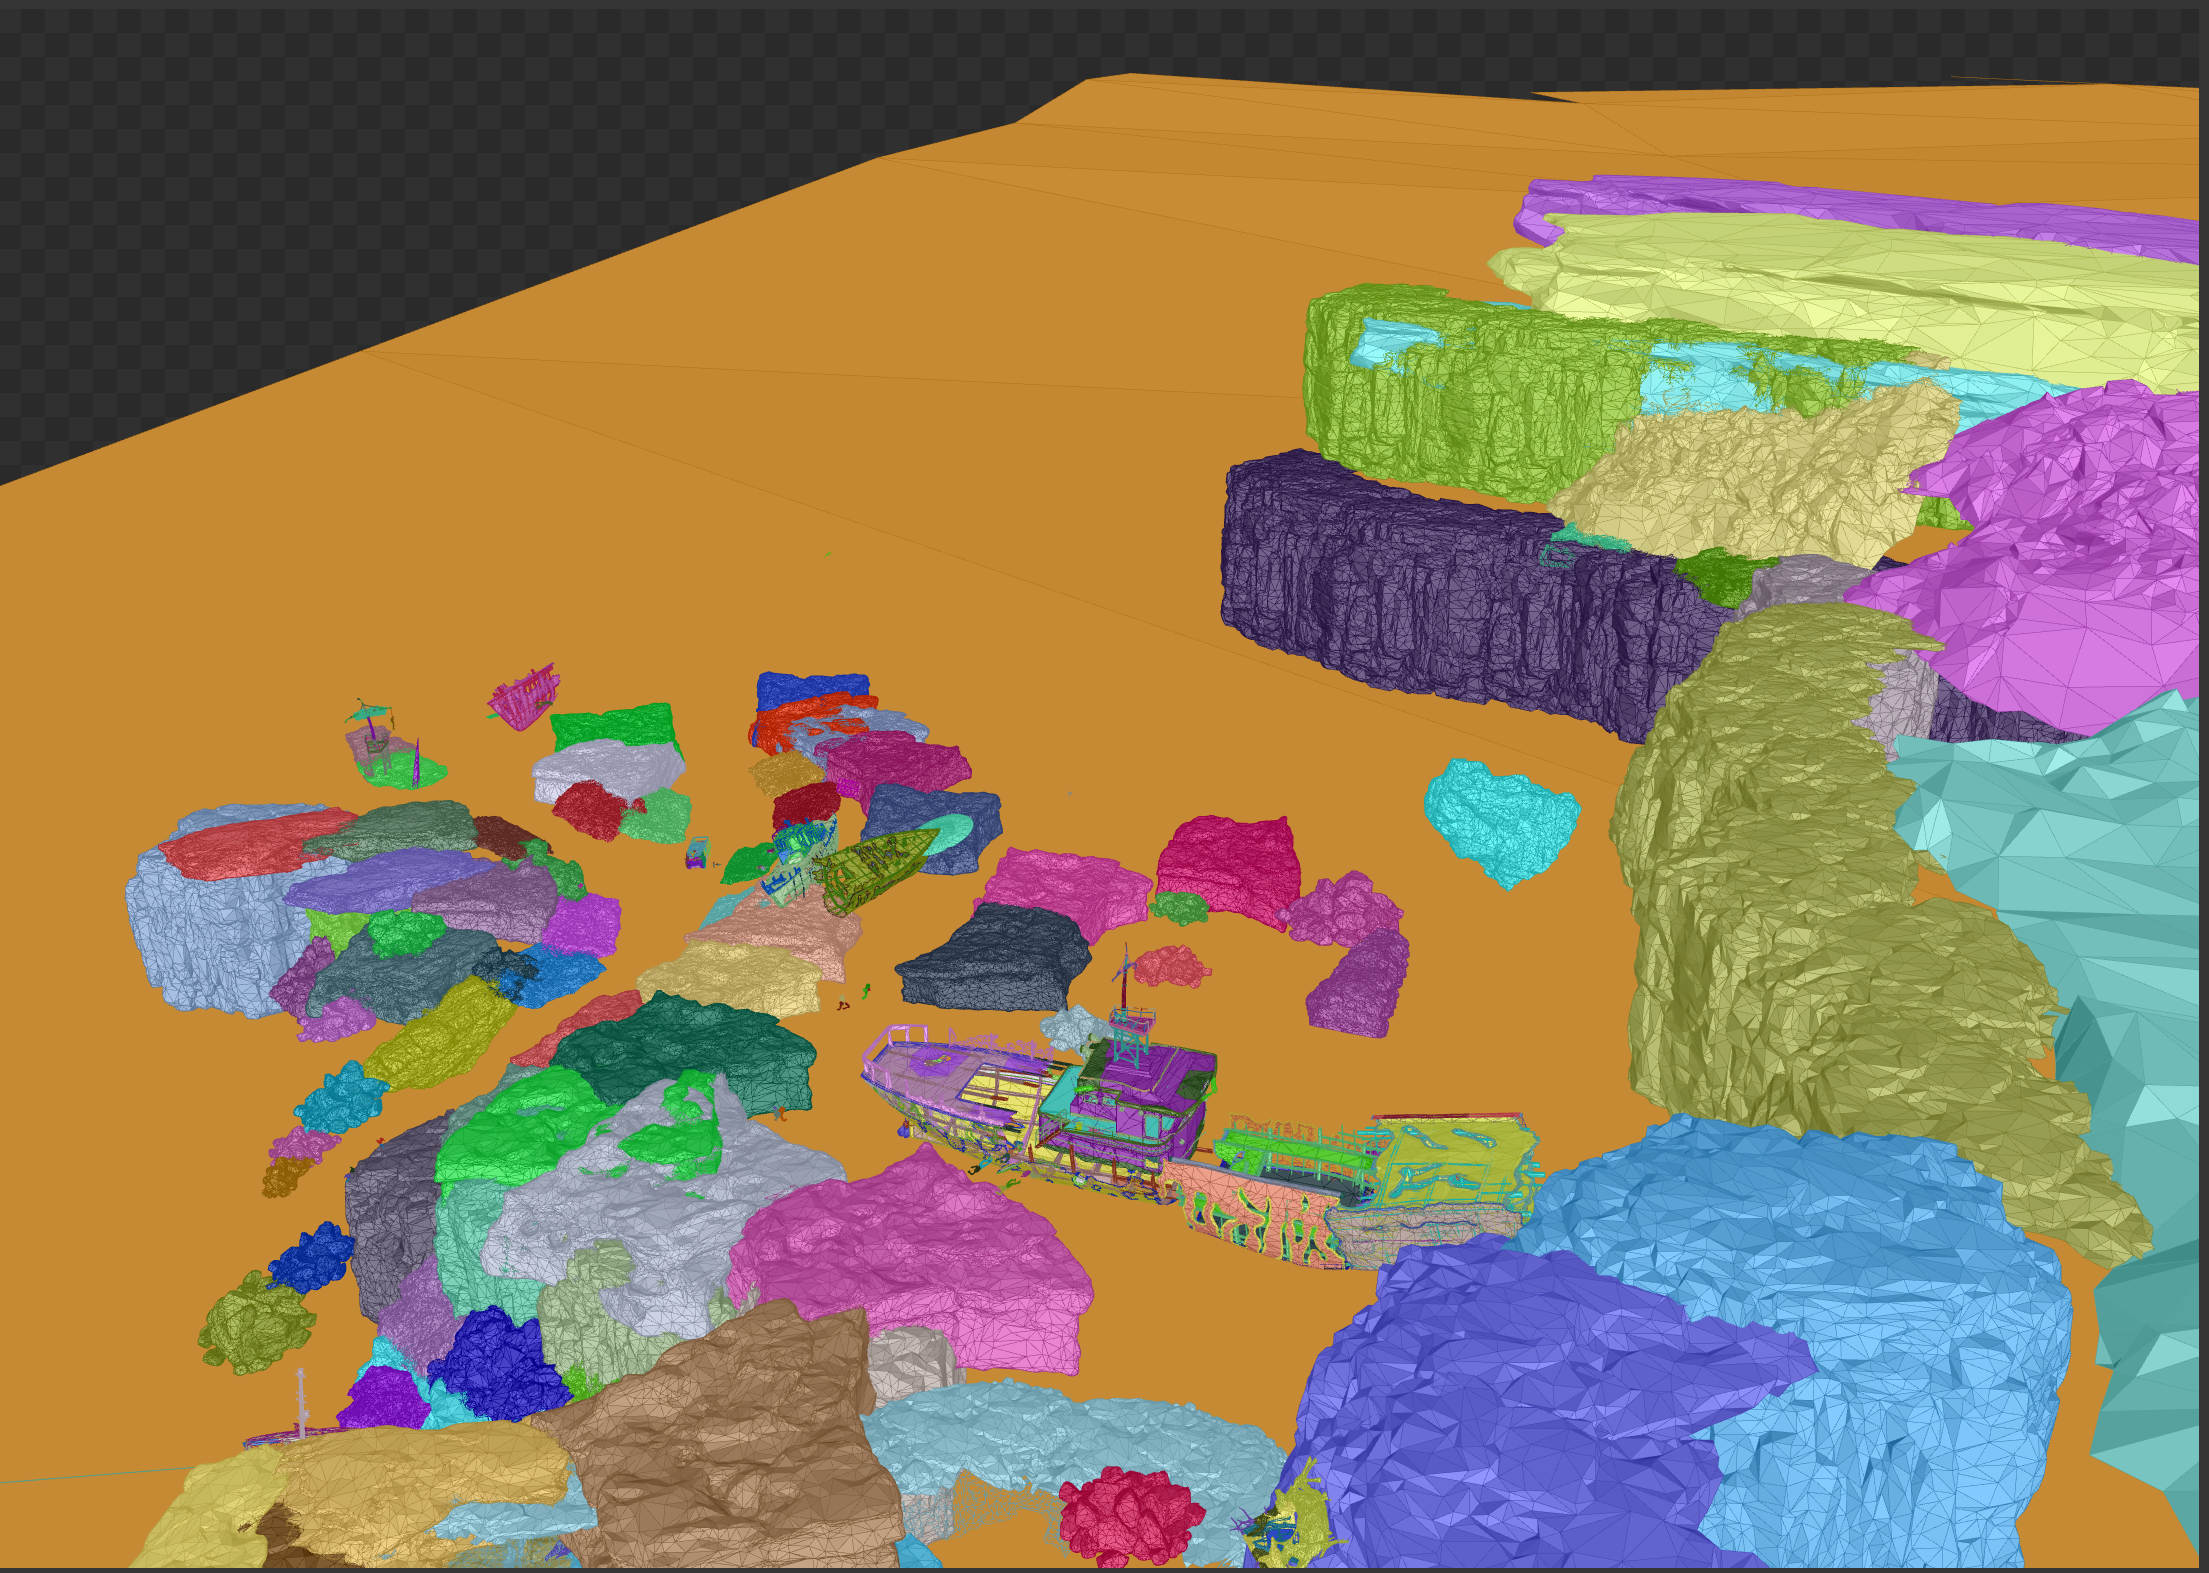Select the tiny green island with umbrella

point(400,768)
